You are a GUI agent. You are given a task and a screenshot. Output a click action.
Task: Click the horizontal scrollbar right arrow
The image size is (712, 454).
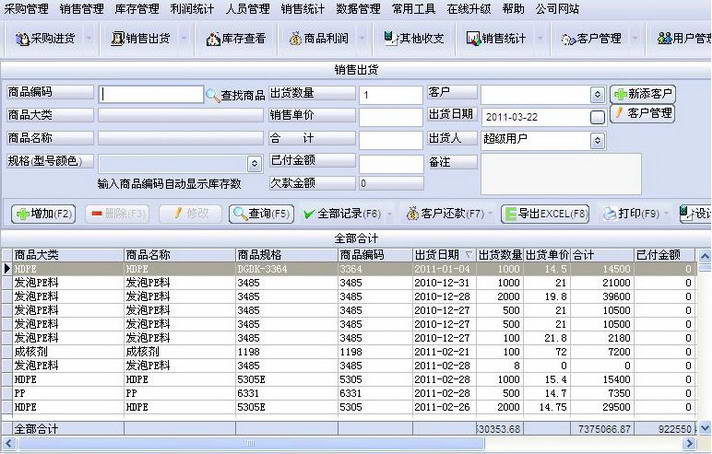coord(690,444)
